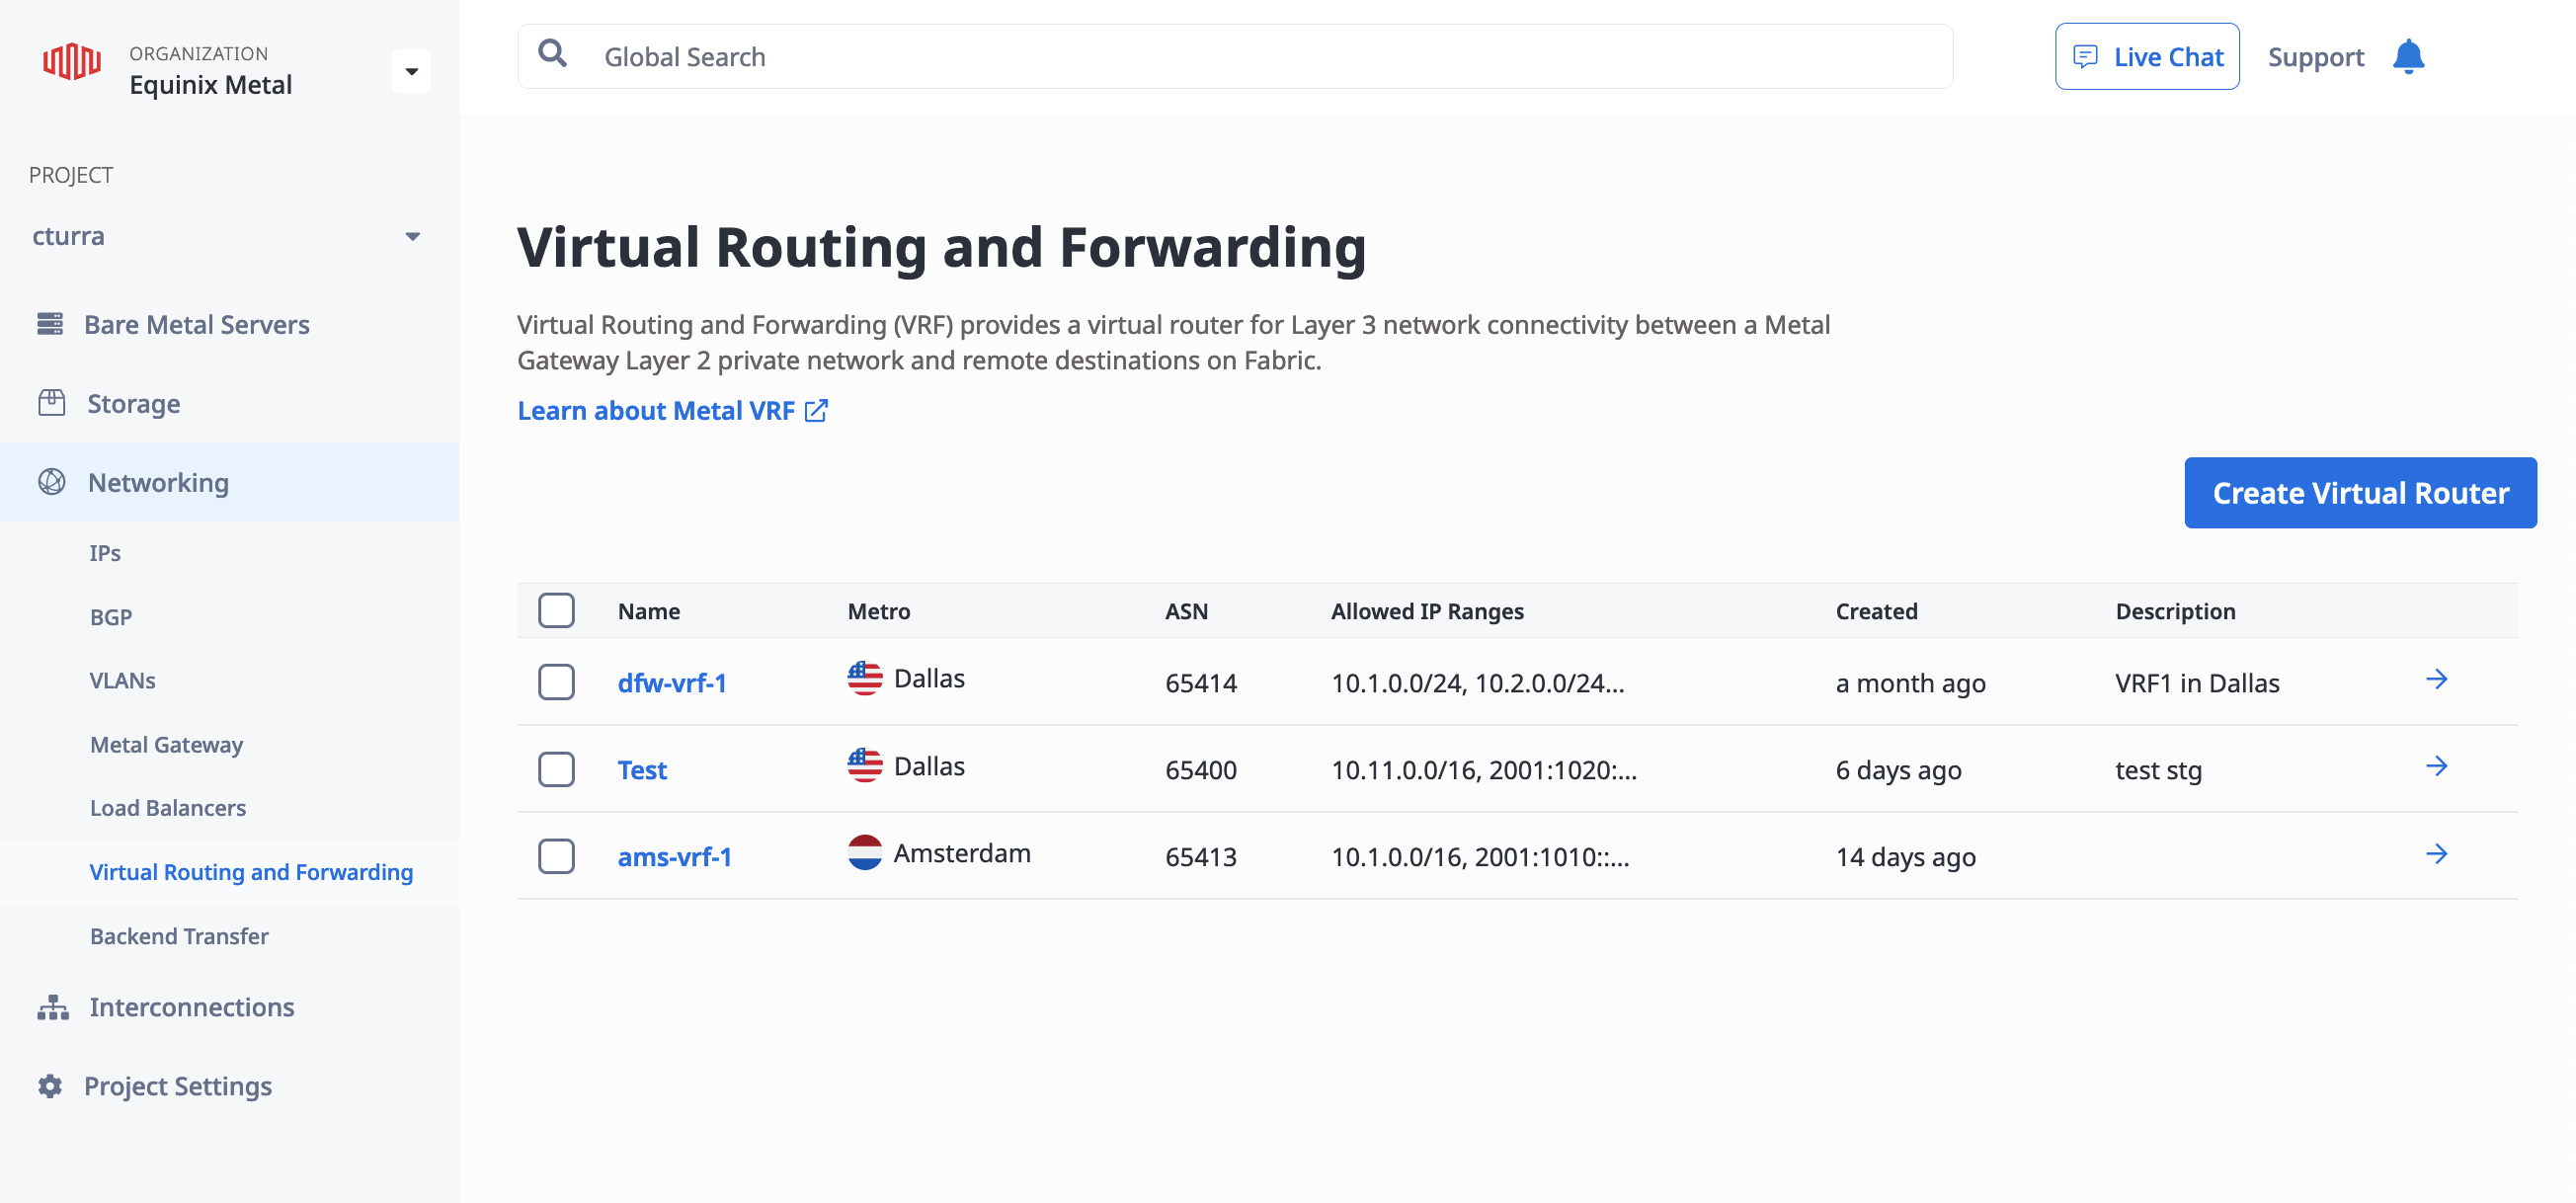Viewport: 2576px width, 1203px height.
Task: Open the organization dropdown arrow
Action: [x=411, y=71]
